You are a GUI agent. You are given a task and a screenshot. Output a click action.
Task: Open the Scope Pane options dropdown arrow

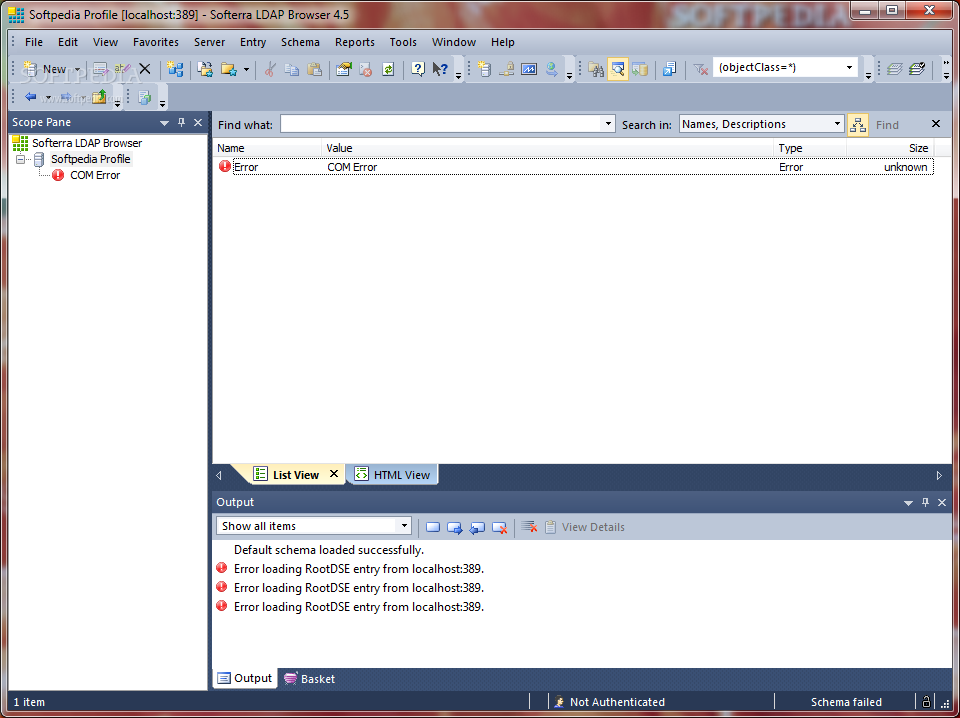[x=164, y=123]
